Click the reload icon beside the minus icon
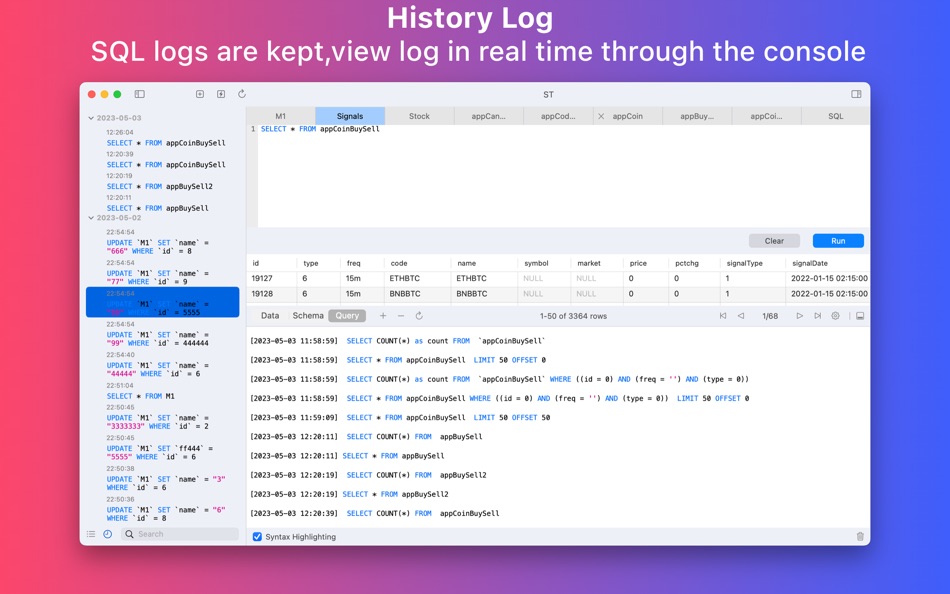This screenshot has height=594, width=950. click(419, 316)
